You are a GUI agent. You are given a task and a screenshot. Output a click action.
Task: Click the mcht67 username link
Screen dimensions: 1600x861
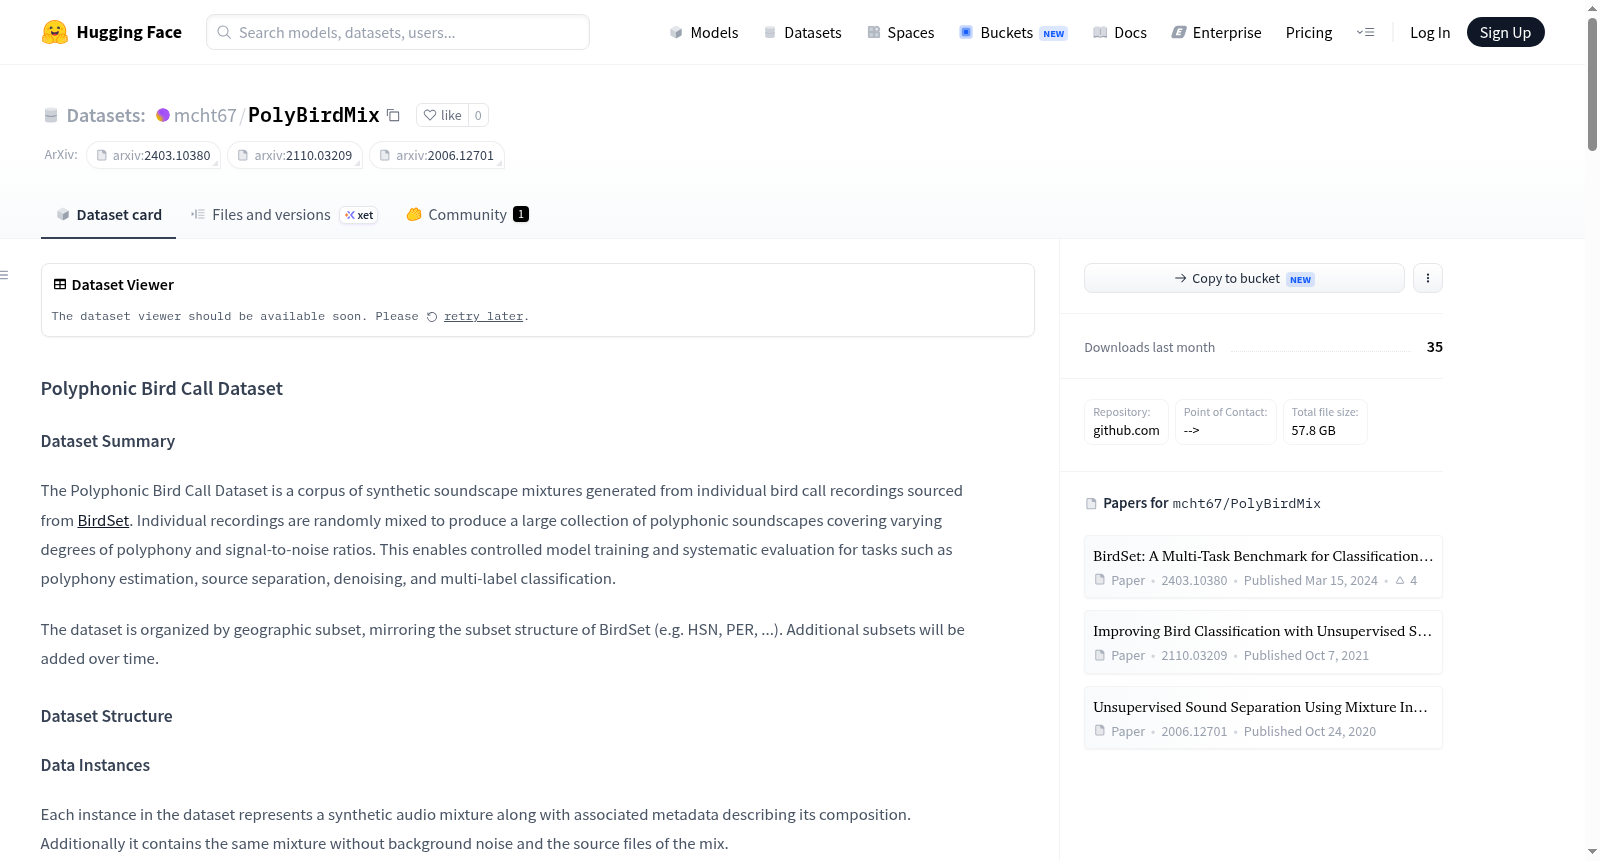pyautogui.click(x=205, y=115)
